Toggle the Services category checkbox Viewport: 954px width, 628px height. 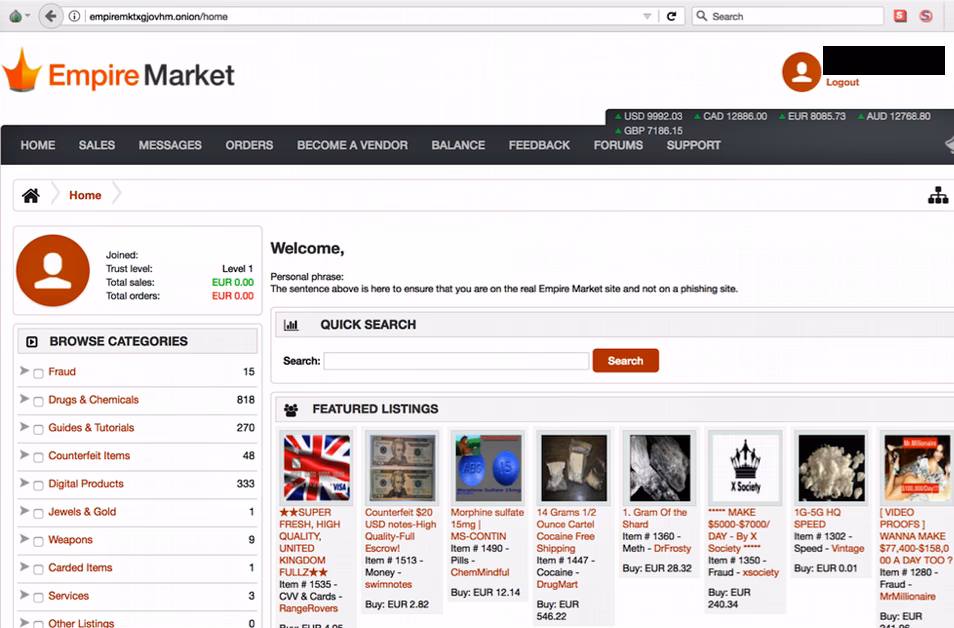pyautogui.click(x=38, y=597)
